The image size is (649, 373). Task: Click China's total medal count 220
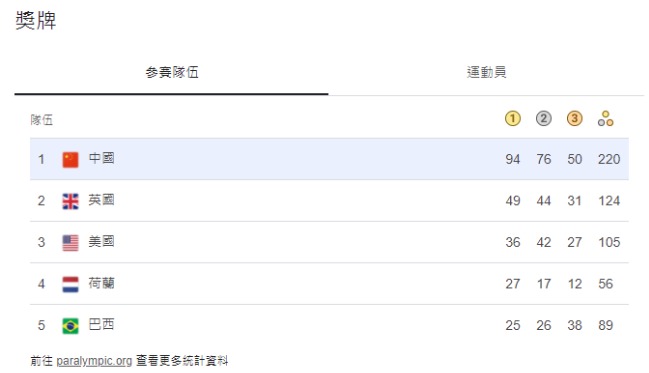pyautogui.click(x=609, y=159)
